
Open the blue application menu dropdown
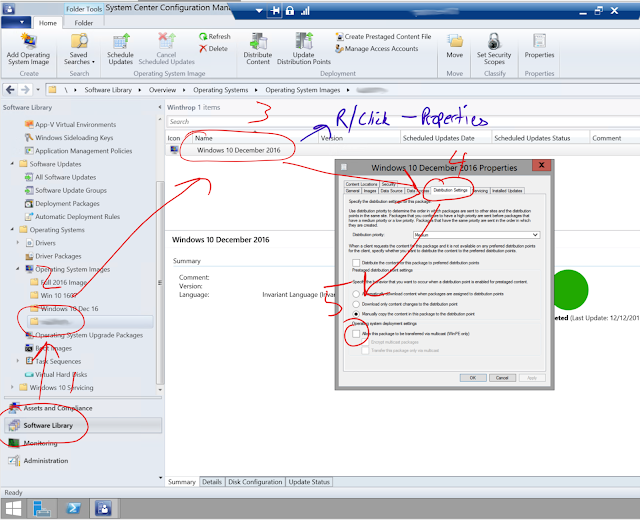click(16, 22)
